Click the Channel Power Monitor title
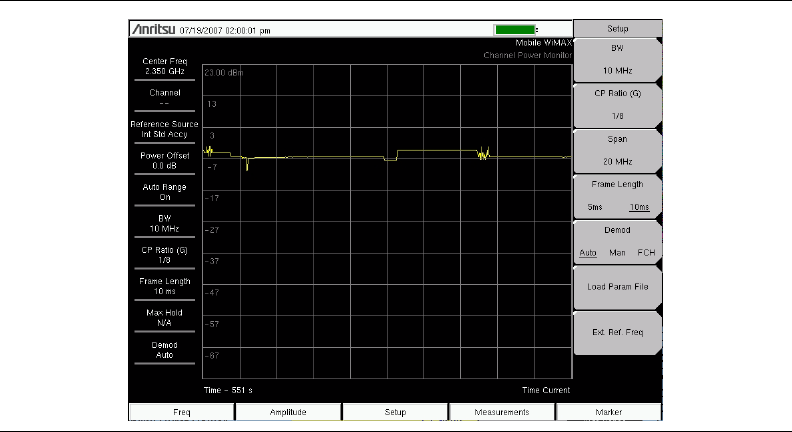This screenshot has width=792, height=432. [527, 55]
